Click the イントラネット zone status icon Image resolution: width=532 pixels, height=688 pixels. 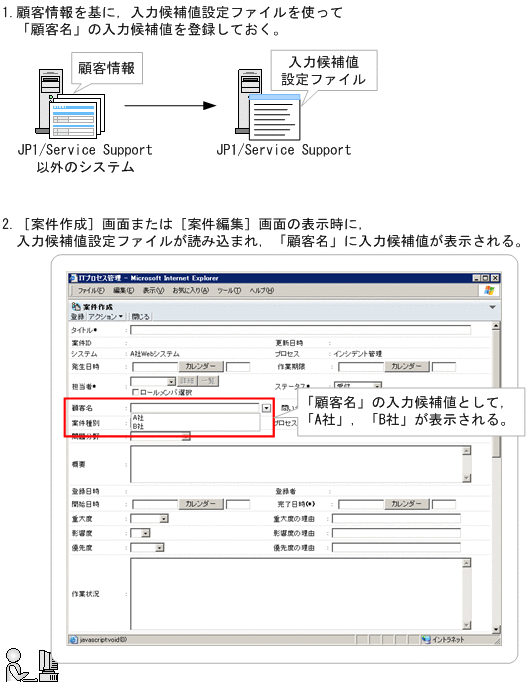tap(426, 640)
